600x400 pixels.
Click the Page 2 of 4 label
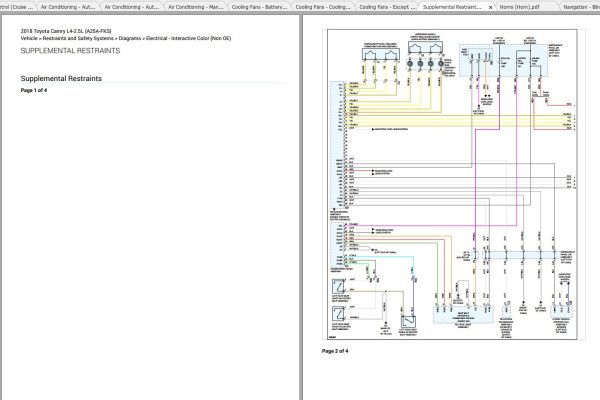(x=335, y=352)
